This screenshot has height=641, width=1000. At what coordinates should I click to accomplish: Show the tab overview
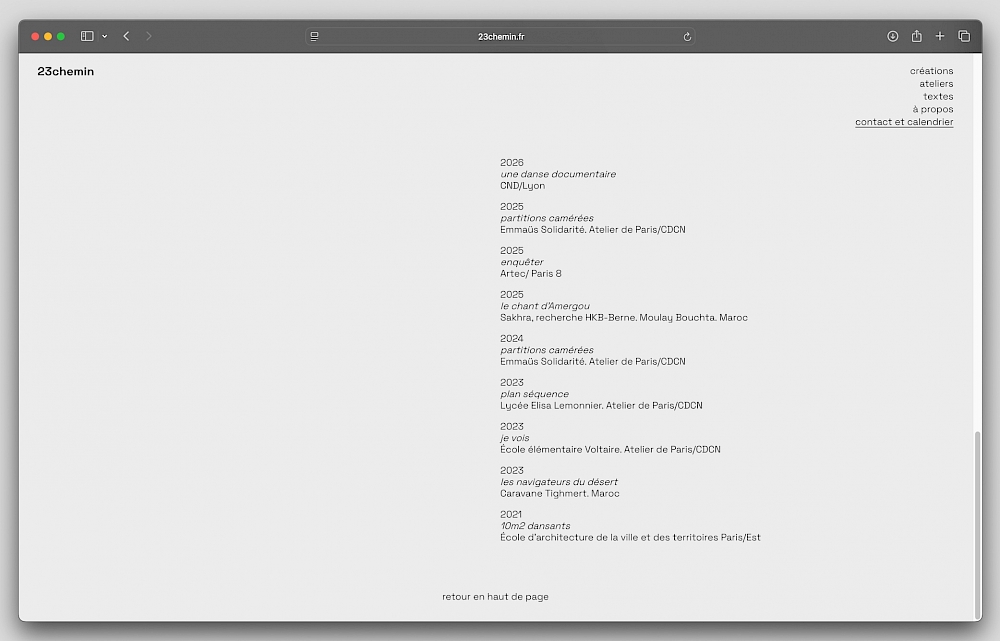[x=964, y=36]
